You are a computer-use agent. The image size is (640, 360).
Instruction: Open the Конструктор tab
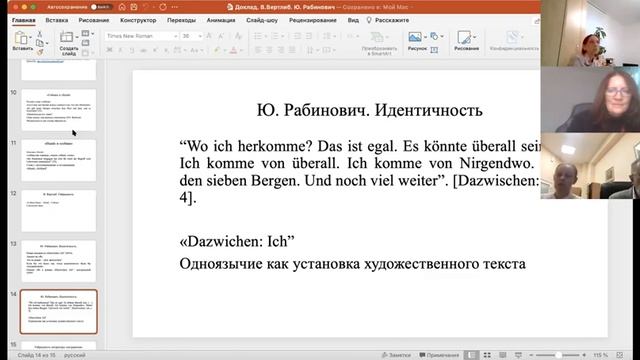click(138, 20)
